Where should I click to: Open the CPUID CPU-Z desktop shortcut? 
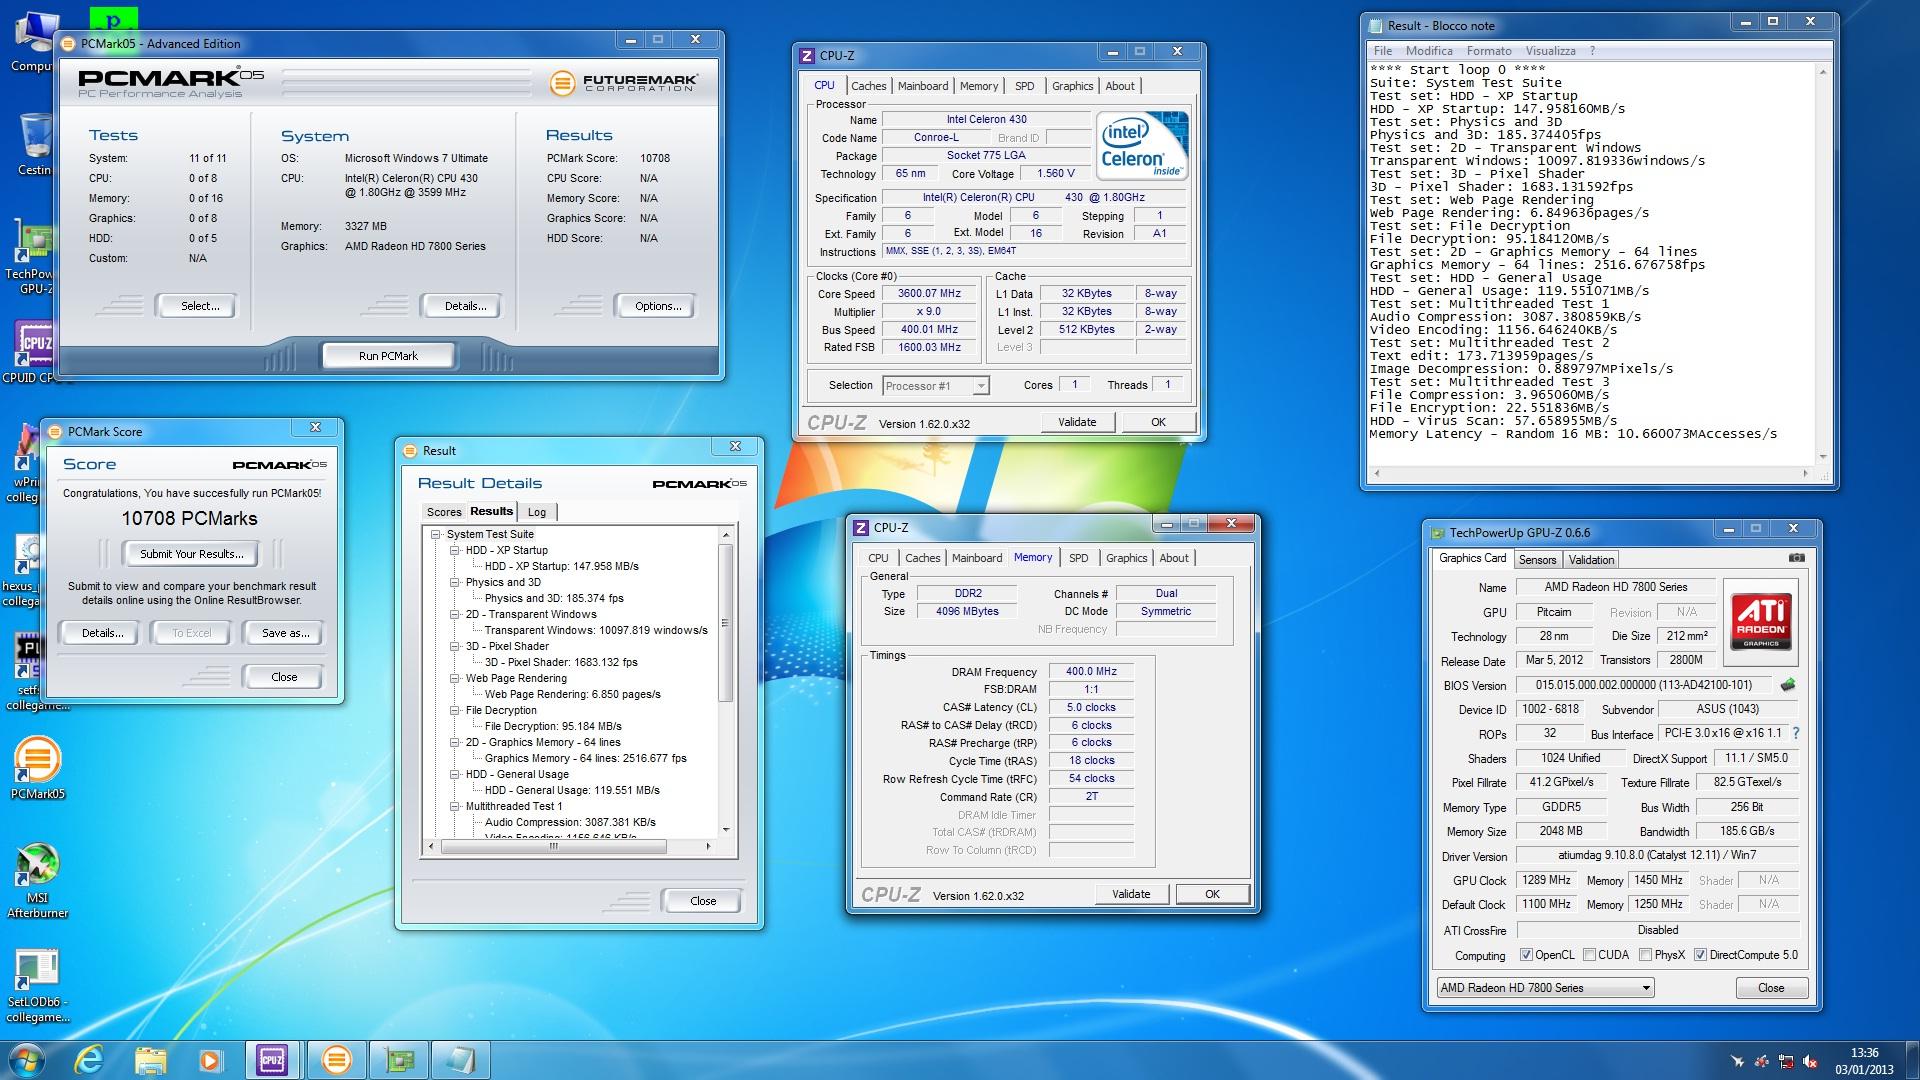(x=32, y=352)
